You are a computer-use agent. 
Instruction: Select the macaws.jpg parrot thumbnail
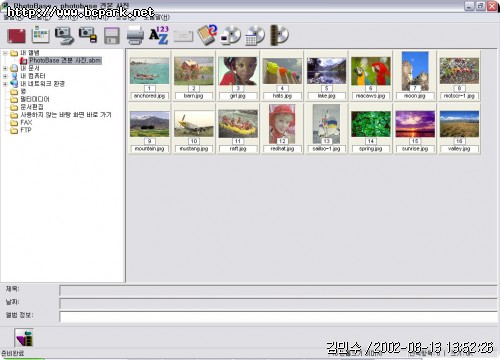tap(371, 71)
